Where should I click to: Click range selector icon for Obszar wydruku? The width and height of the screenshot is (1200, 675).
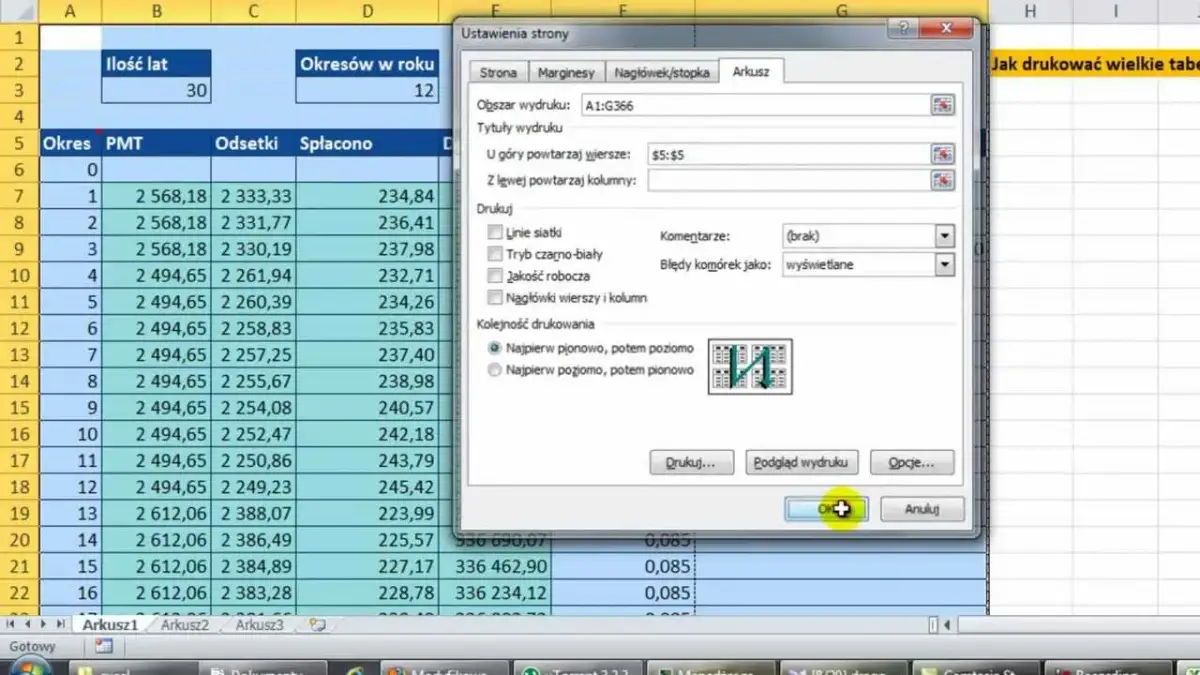pos(942,105)
